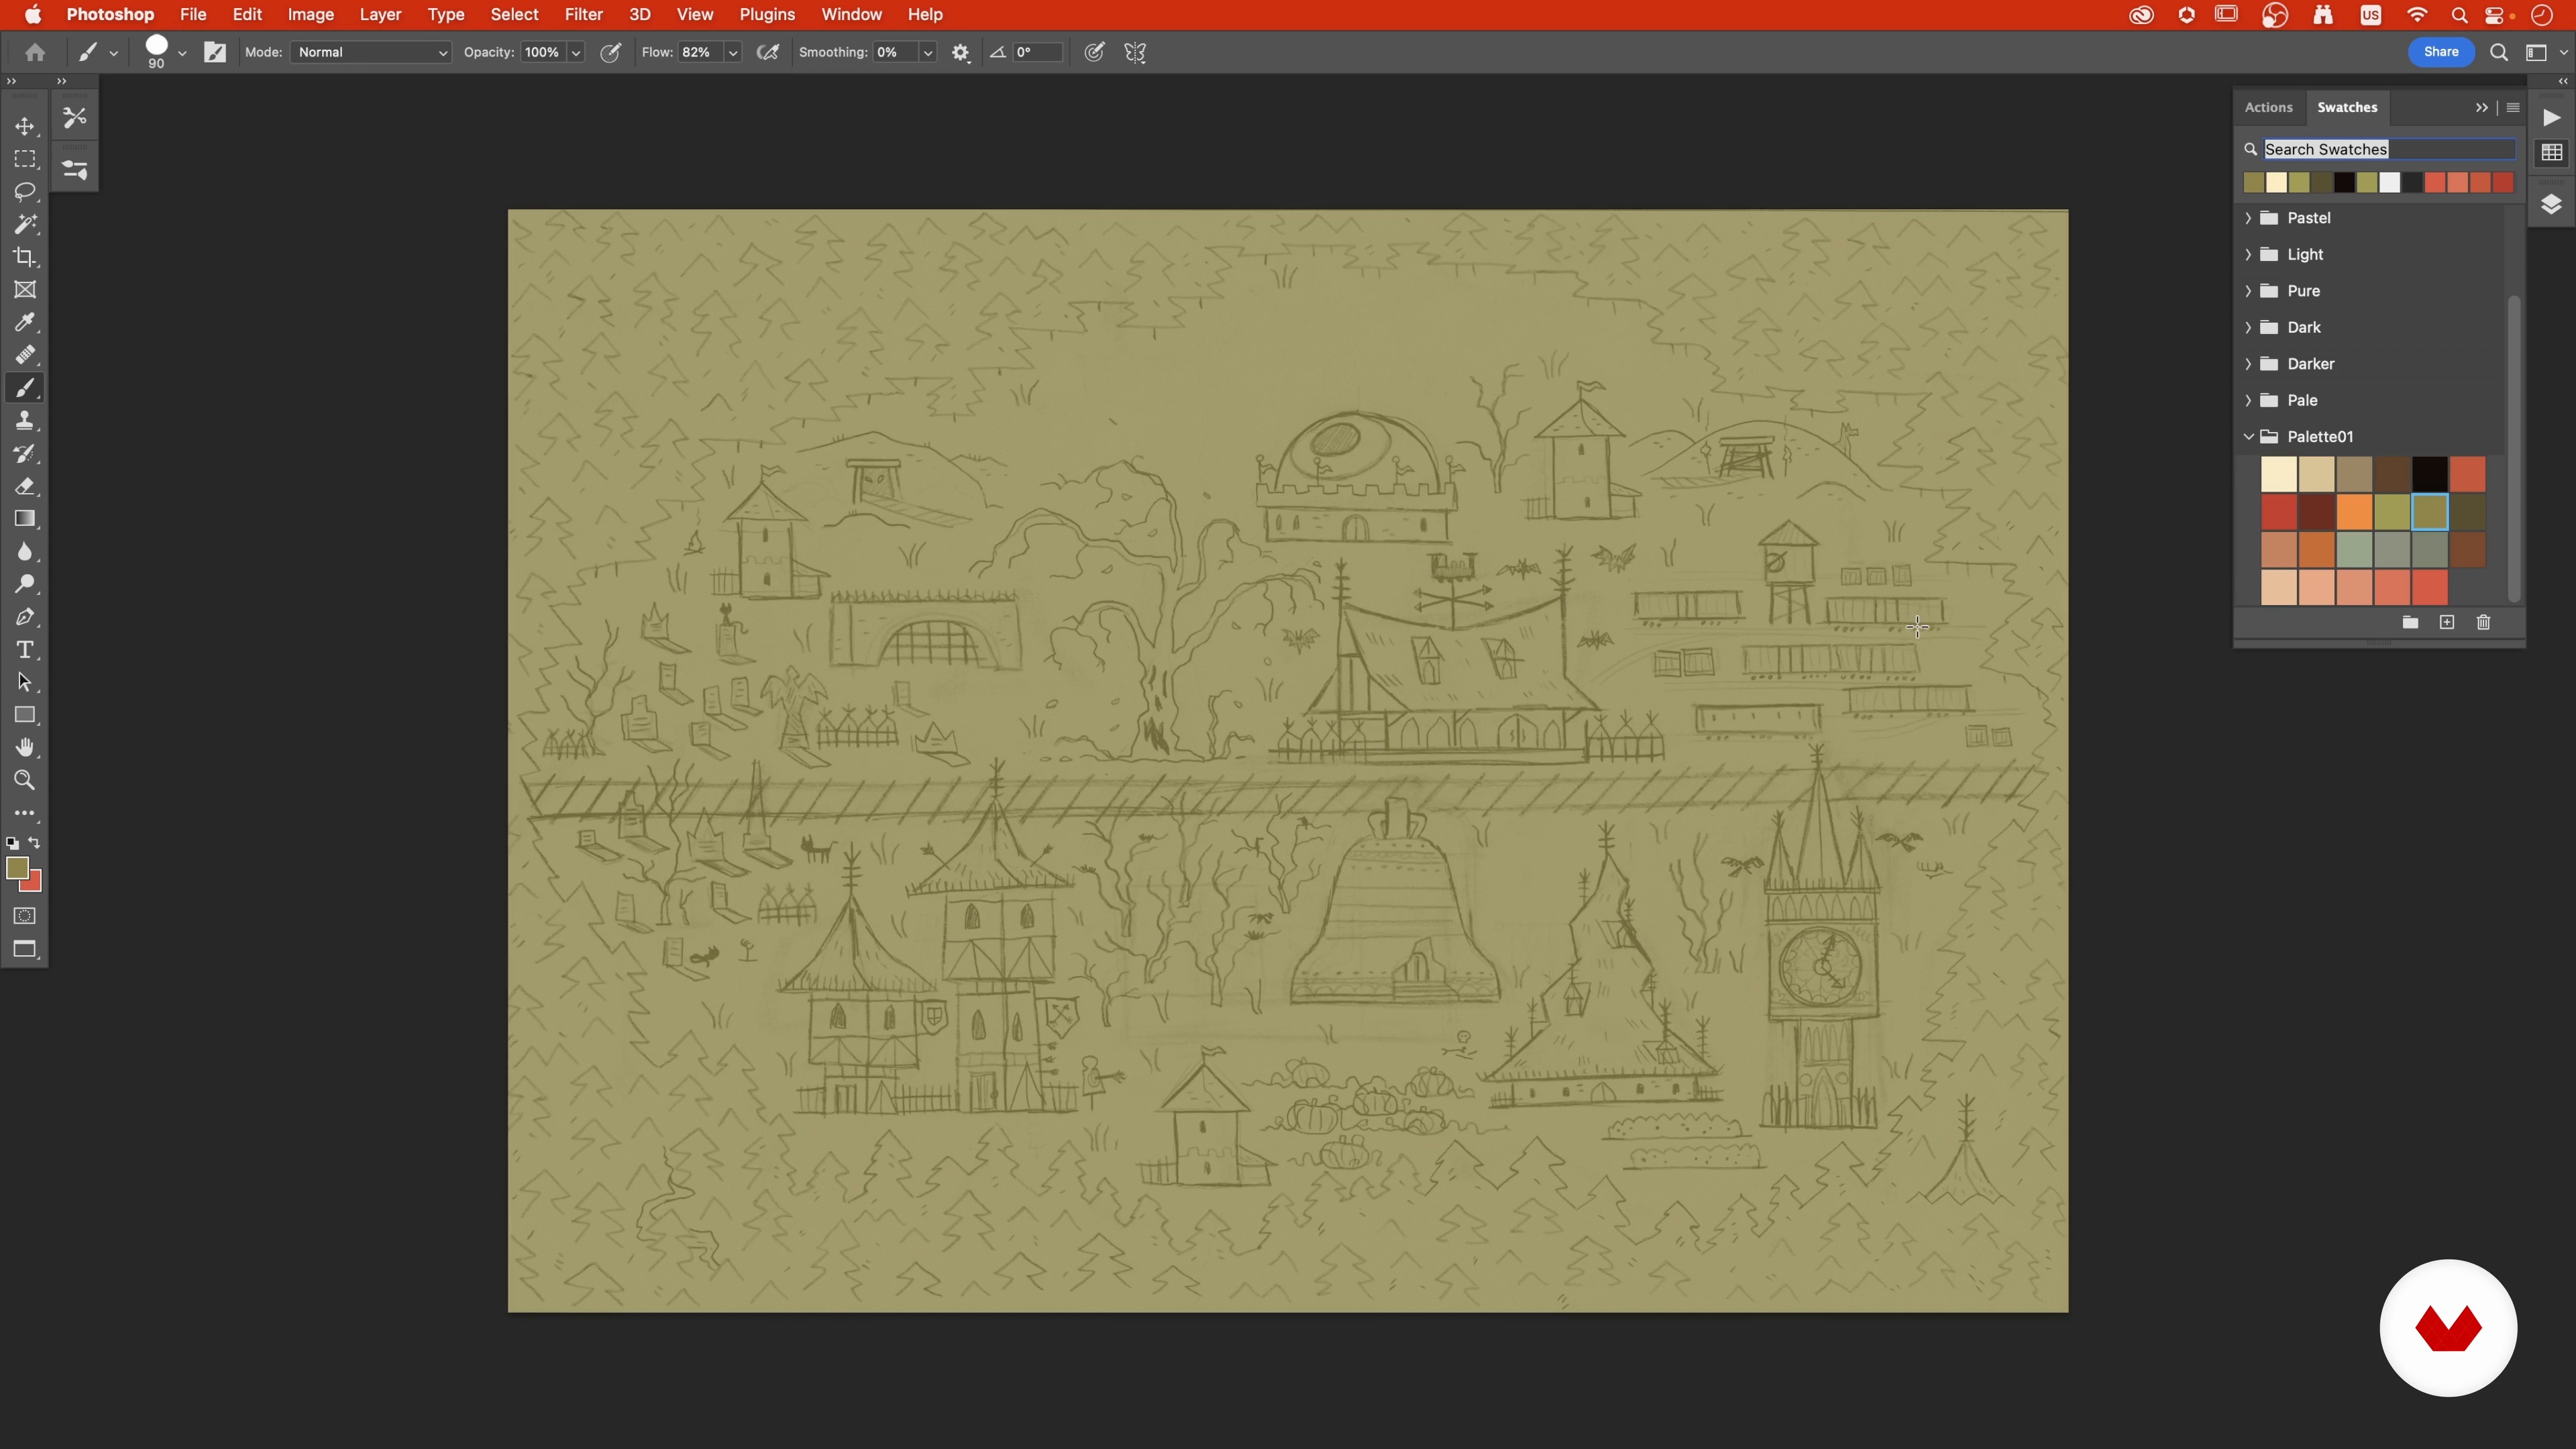This screenshot has width=2576, height=1449.
Task: Switch to the Swatches tab
Action: click(2347, 107)
